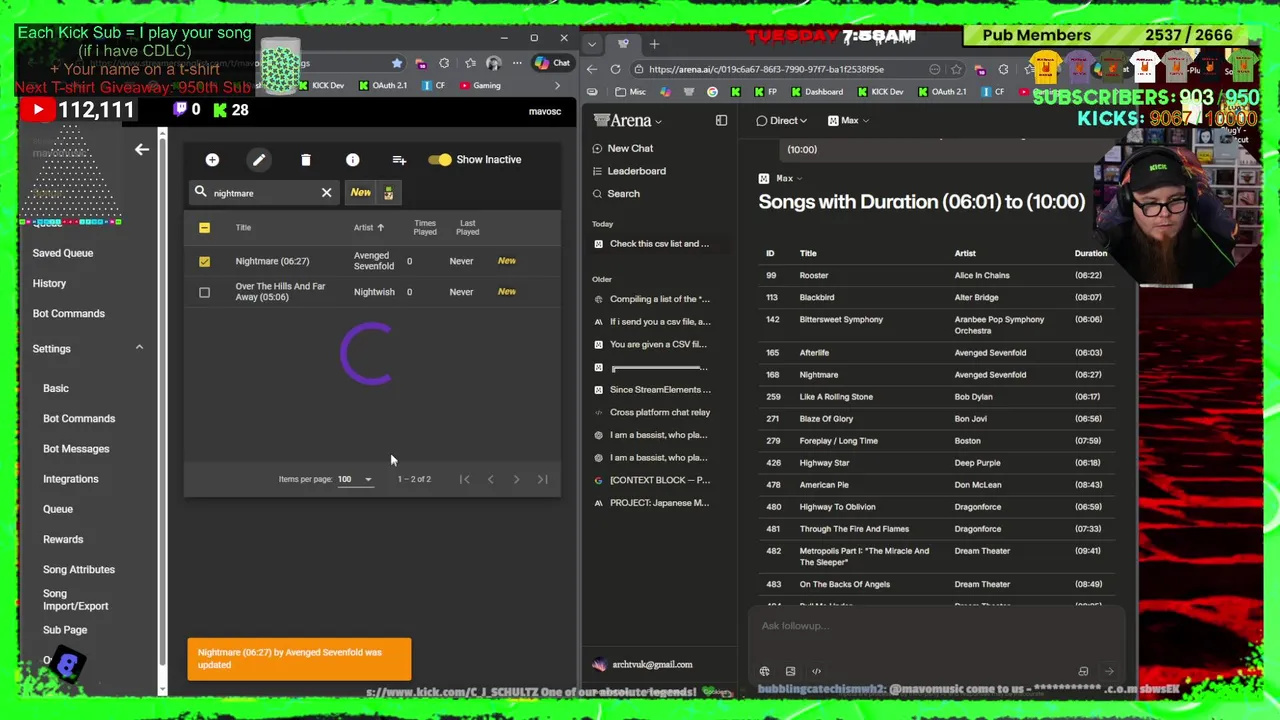The image size is (1280, 720).
Task: Click the small picture filter icon beside New
Action: point(388,193)
